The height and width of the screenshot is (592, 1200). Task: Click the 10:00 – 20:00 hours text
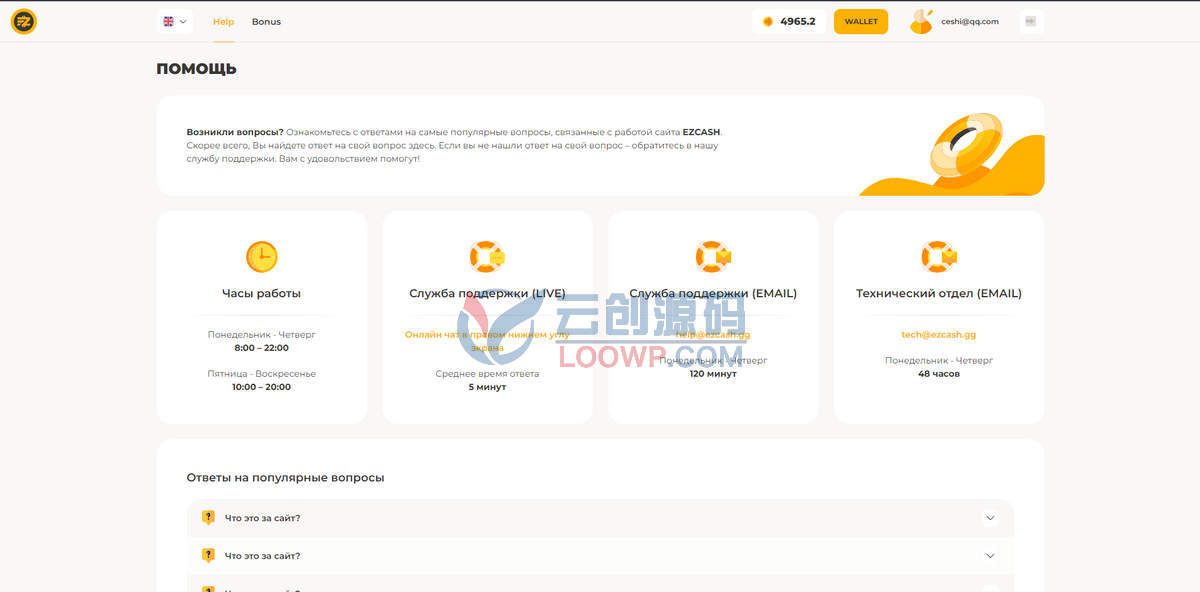(262, 387)
